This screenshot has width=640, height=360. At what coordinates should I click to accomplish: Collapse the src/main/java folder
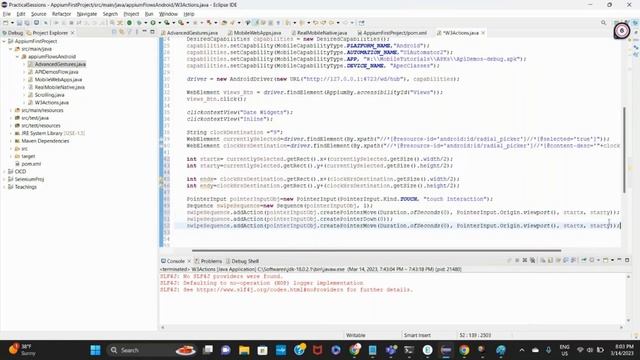(x=11, y=49)
